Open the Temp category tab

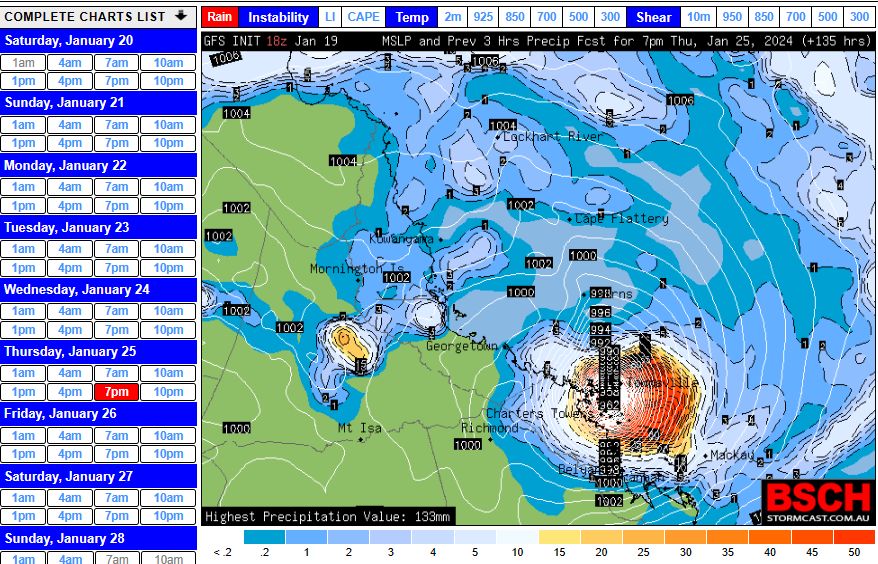pyautogui.click(x=411, y=17)
